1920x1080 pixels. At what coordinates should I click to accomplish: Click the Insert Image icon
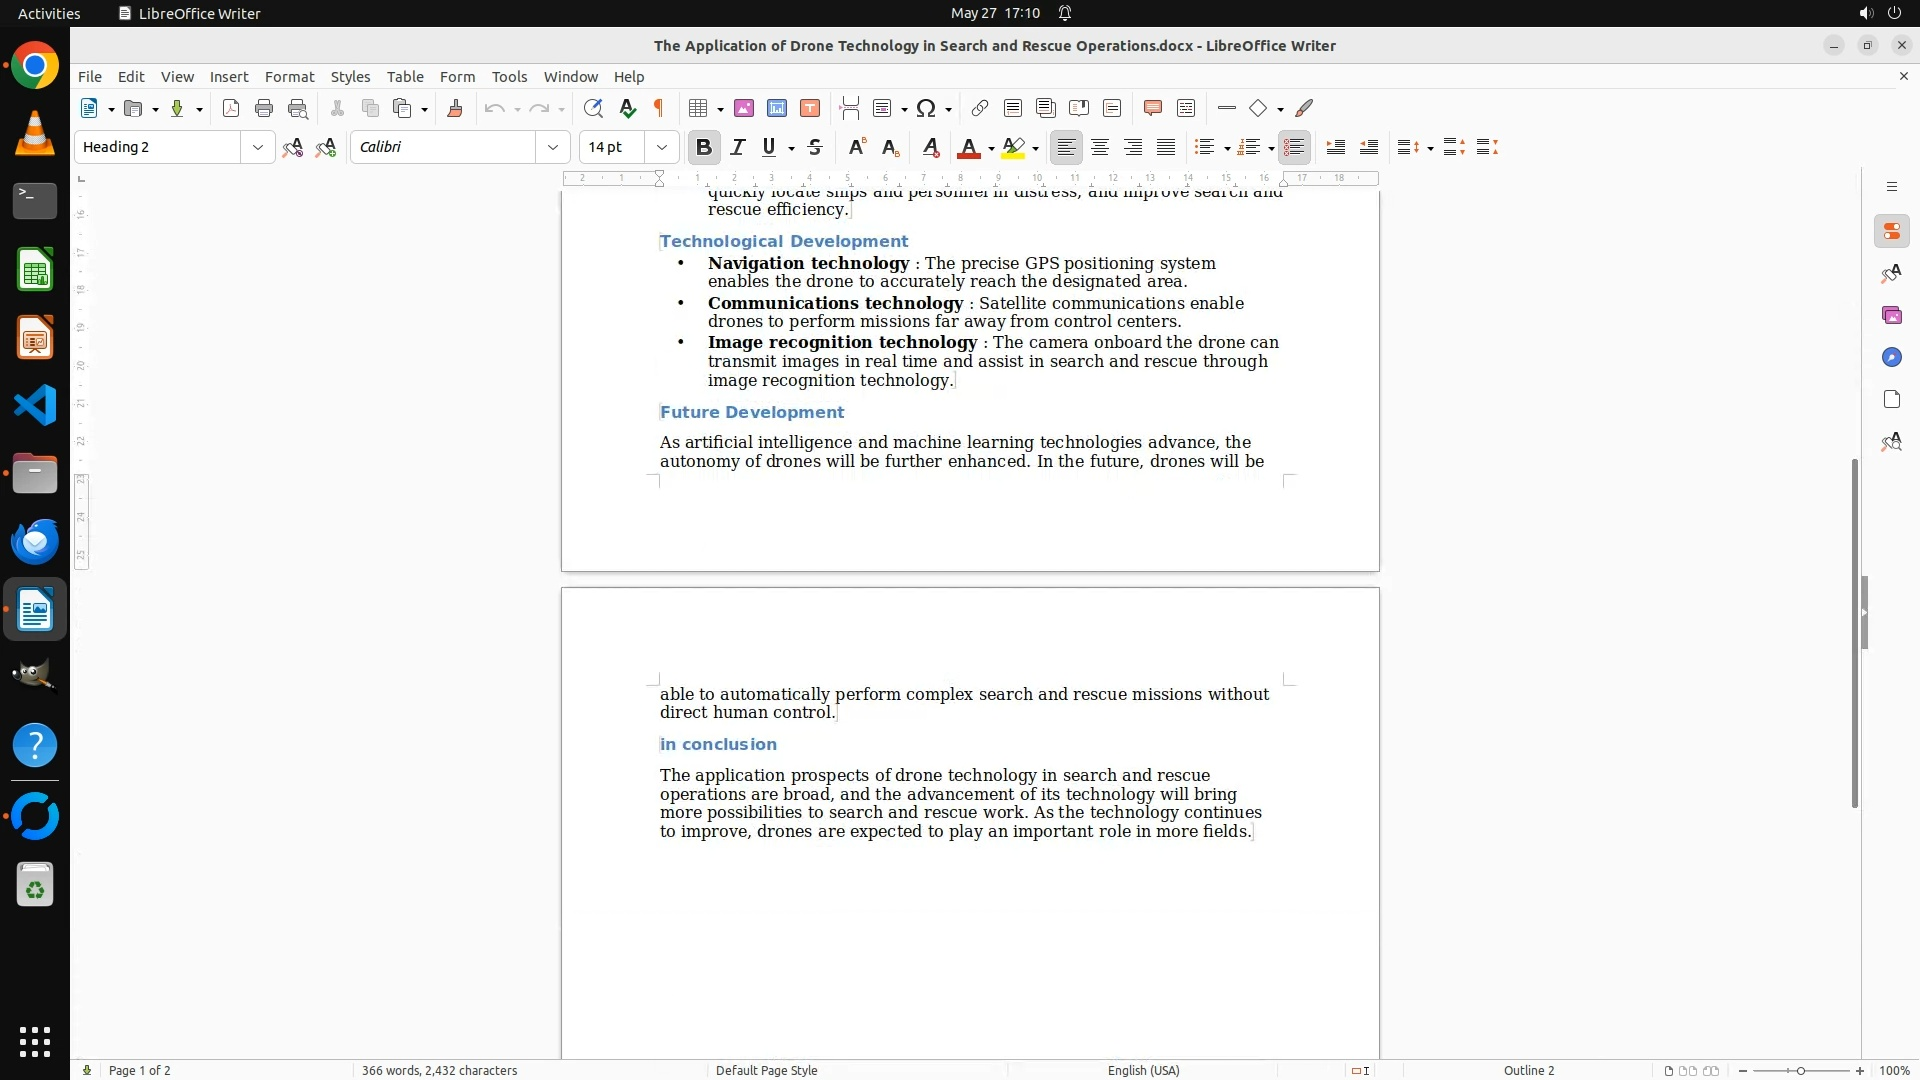744,108
